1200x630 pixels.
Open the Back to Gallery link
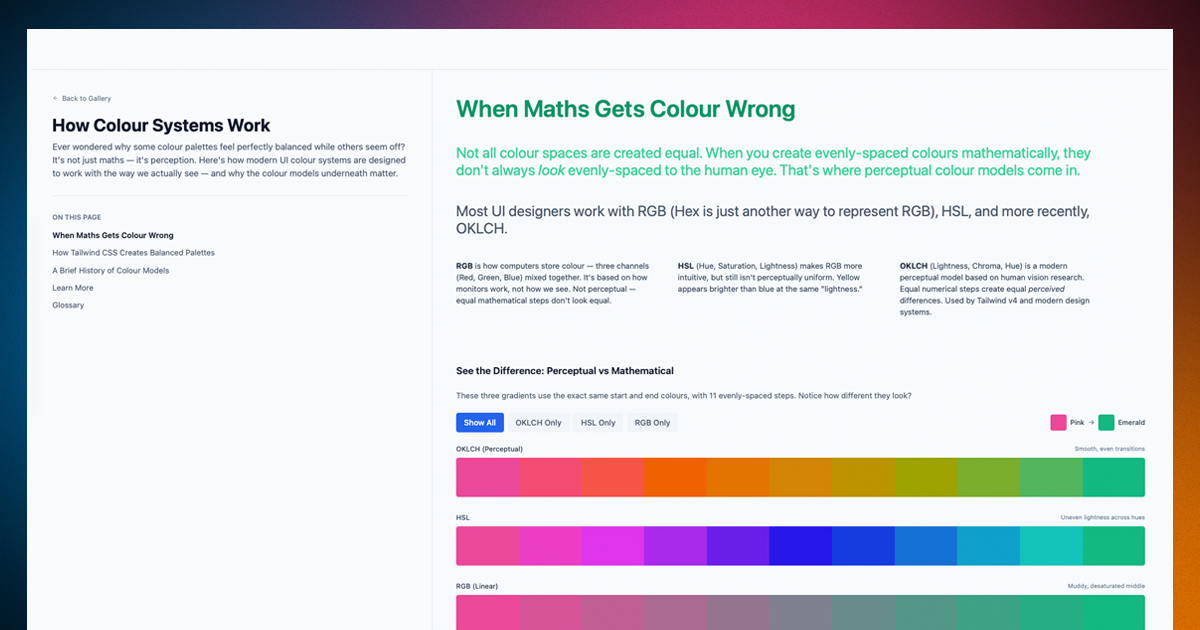click(x=86, y=99)
